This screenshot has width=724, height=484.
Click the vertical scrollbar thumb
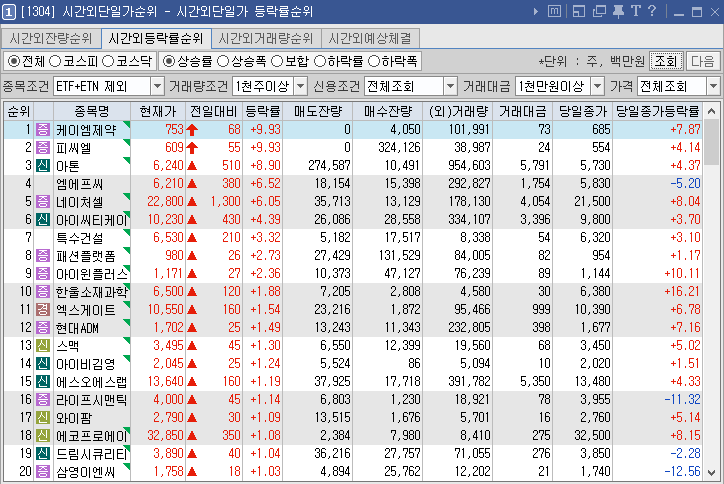(x=712, y=141)
